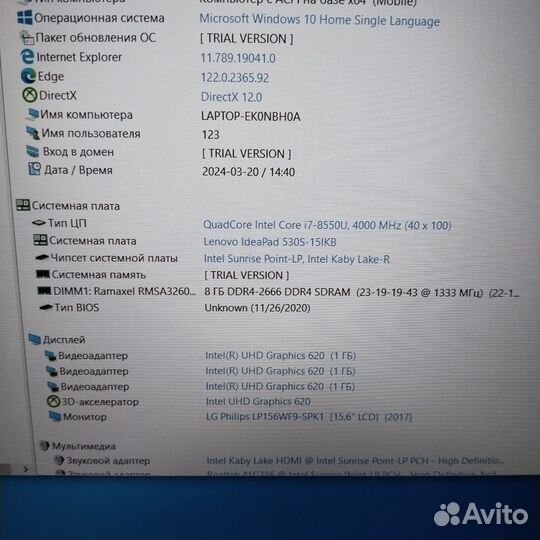Click the Дисплей section header icon
Image resolution: width=540 pixels, height=540 pixels.
click(34, 339)
